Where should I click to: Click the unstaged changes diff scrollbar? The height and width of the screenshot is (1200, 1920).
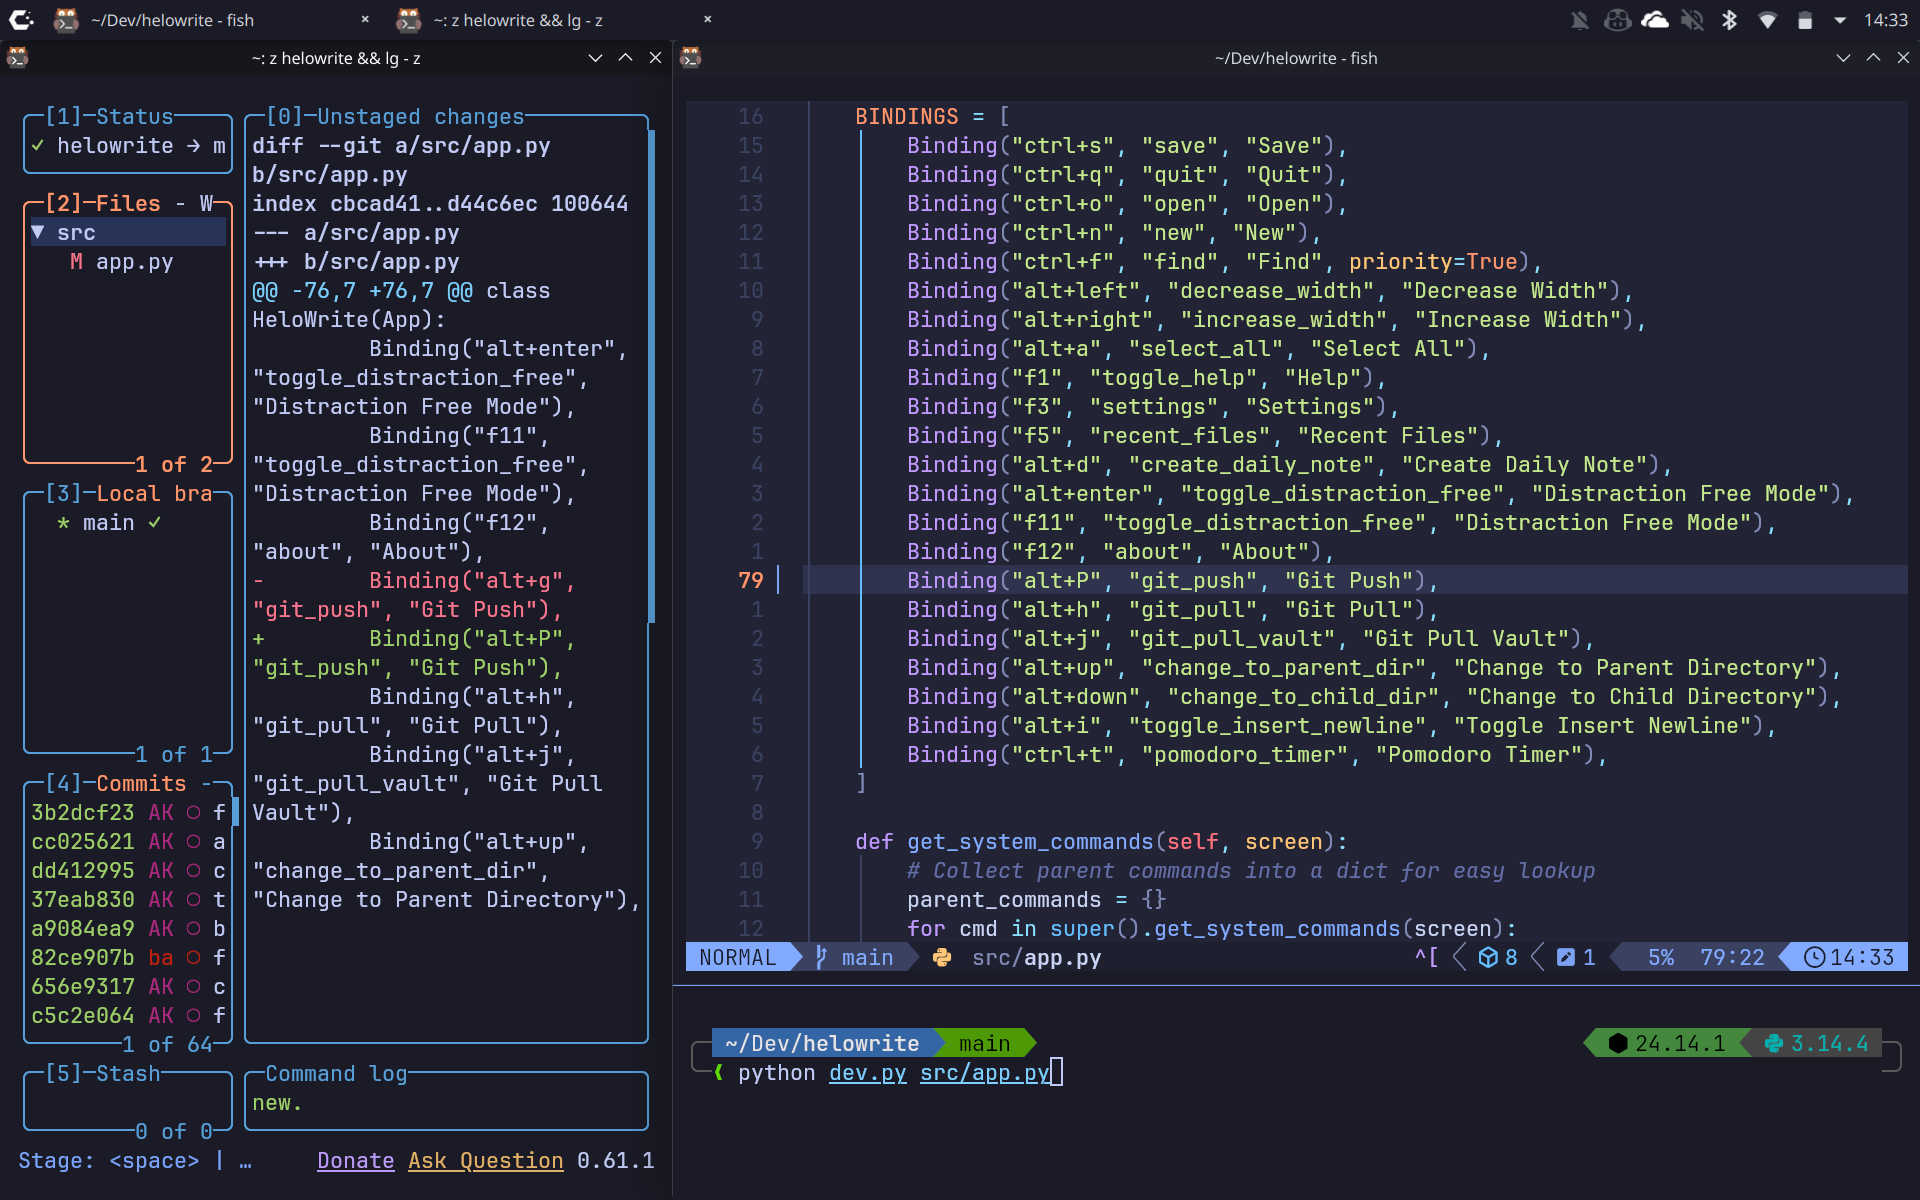point(651,375)
